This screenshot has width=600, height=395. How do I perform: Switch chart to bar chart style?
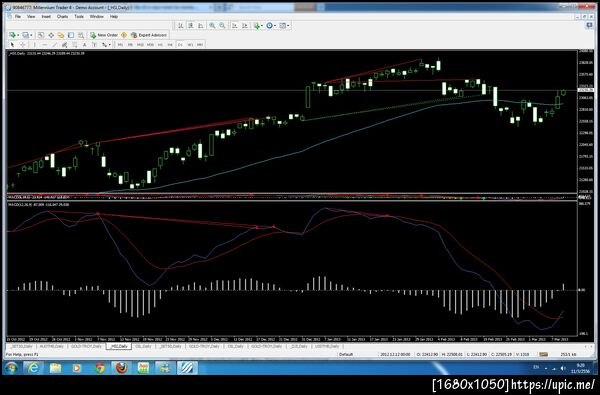(x=181, y=26)
